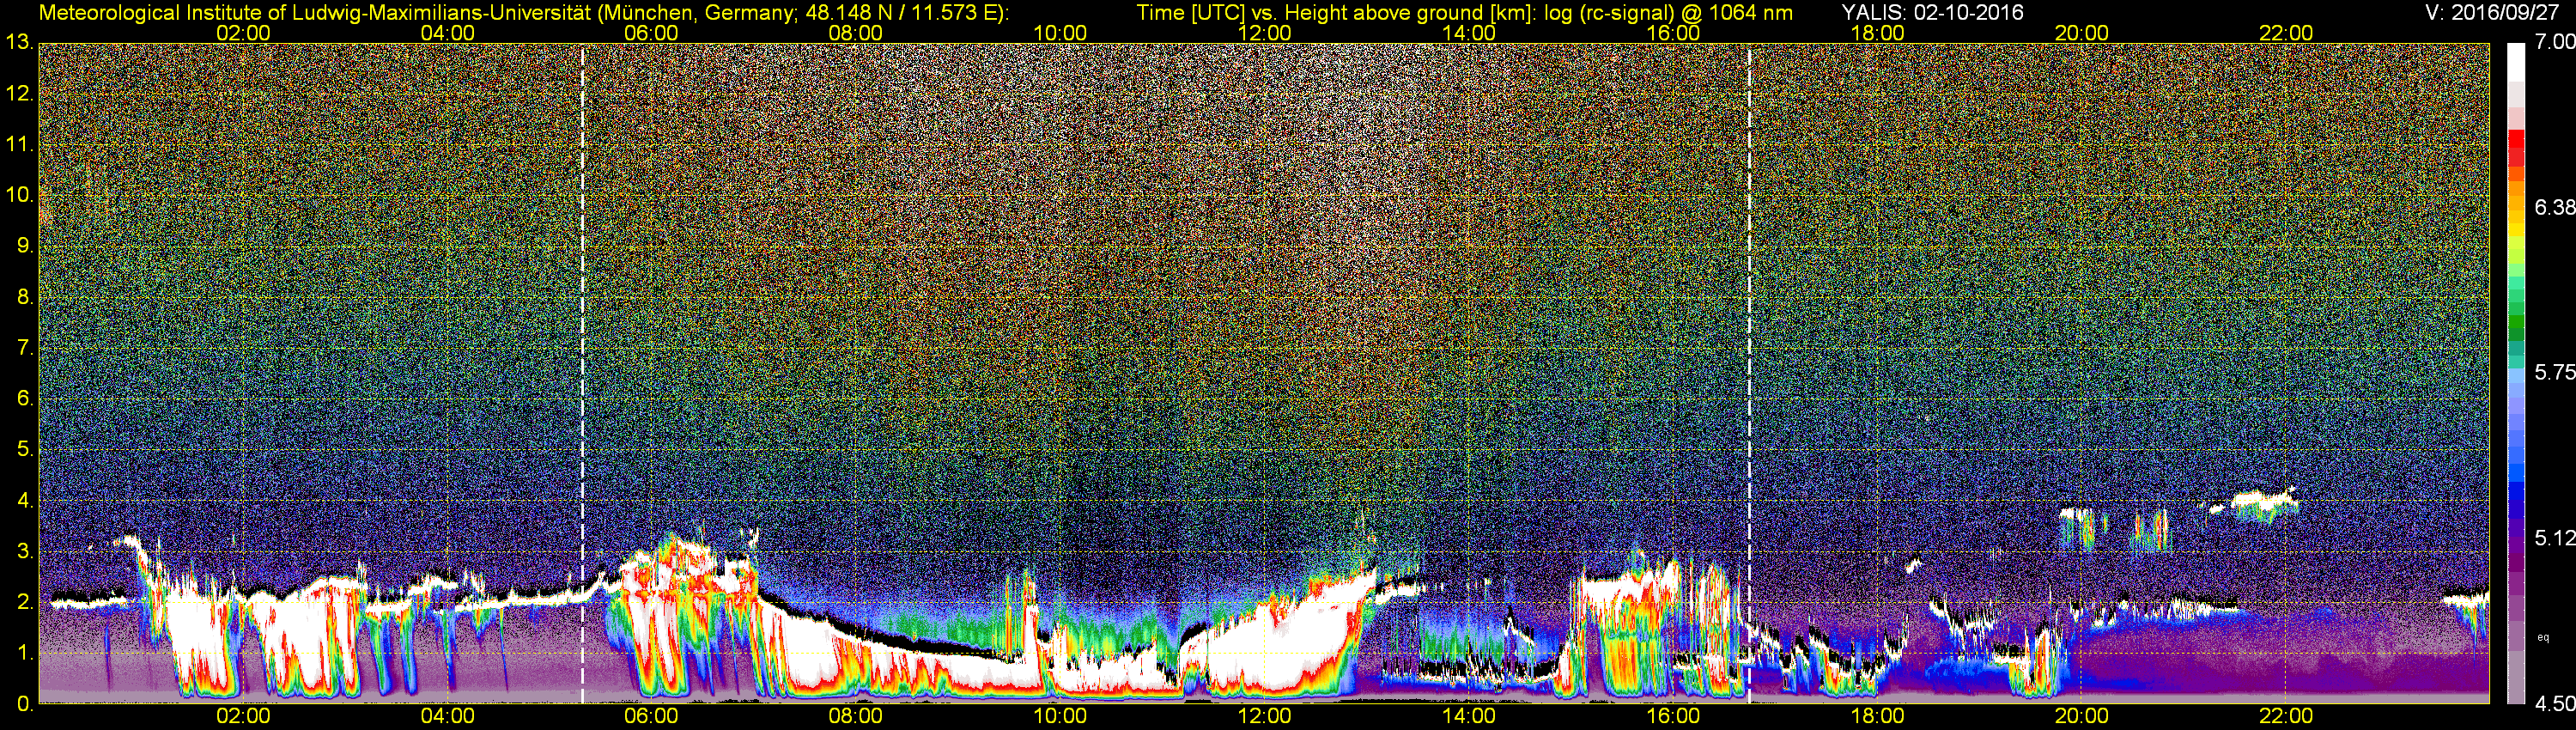
Task: Click the 5.12 value on the color scale
Action: (2554, 538)
